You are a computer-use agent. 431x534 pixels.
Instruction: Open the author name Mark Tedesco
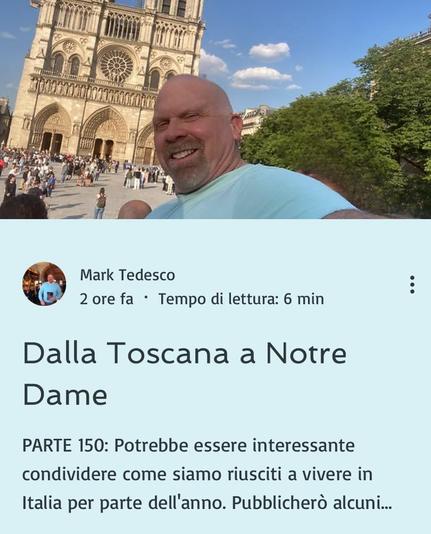click(127, 275)
